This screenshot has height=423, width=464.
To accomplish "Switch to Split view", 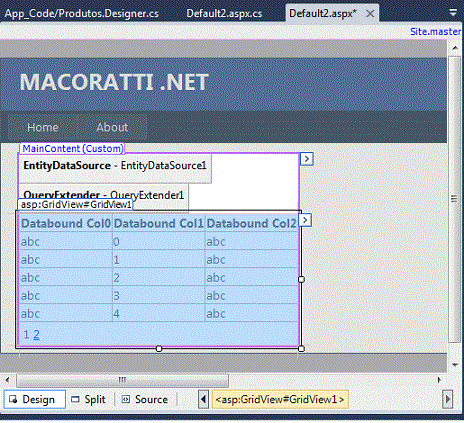I will pos(89,399).
